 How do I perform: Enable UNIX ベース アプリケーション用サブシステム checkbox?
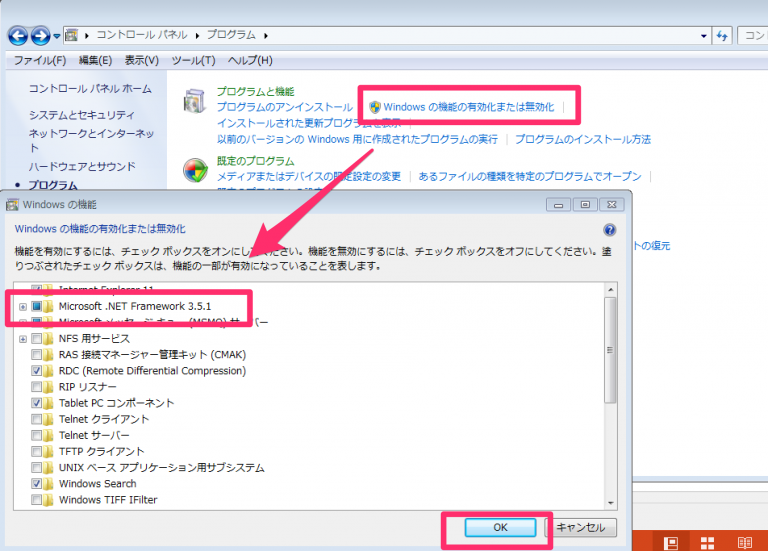coord(37,467)
